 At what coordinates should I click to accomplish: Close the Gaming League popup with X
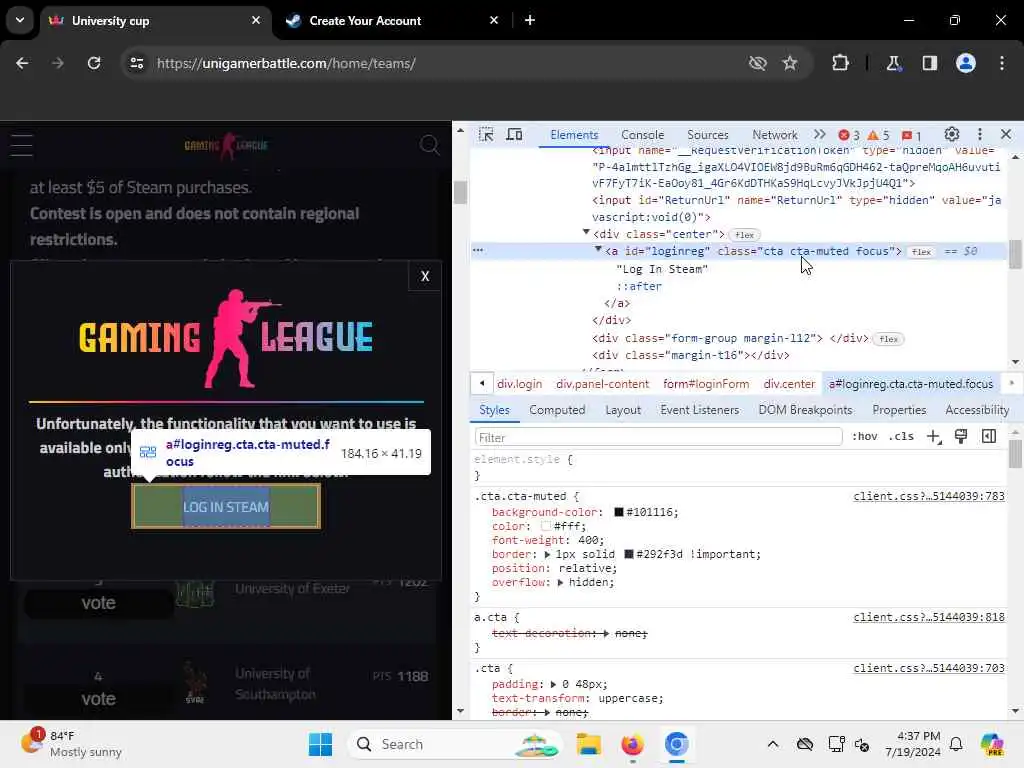[425, 276]
